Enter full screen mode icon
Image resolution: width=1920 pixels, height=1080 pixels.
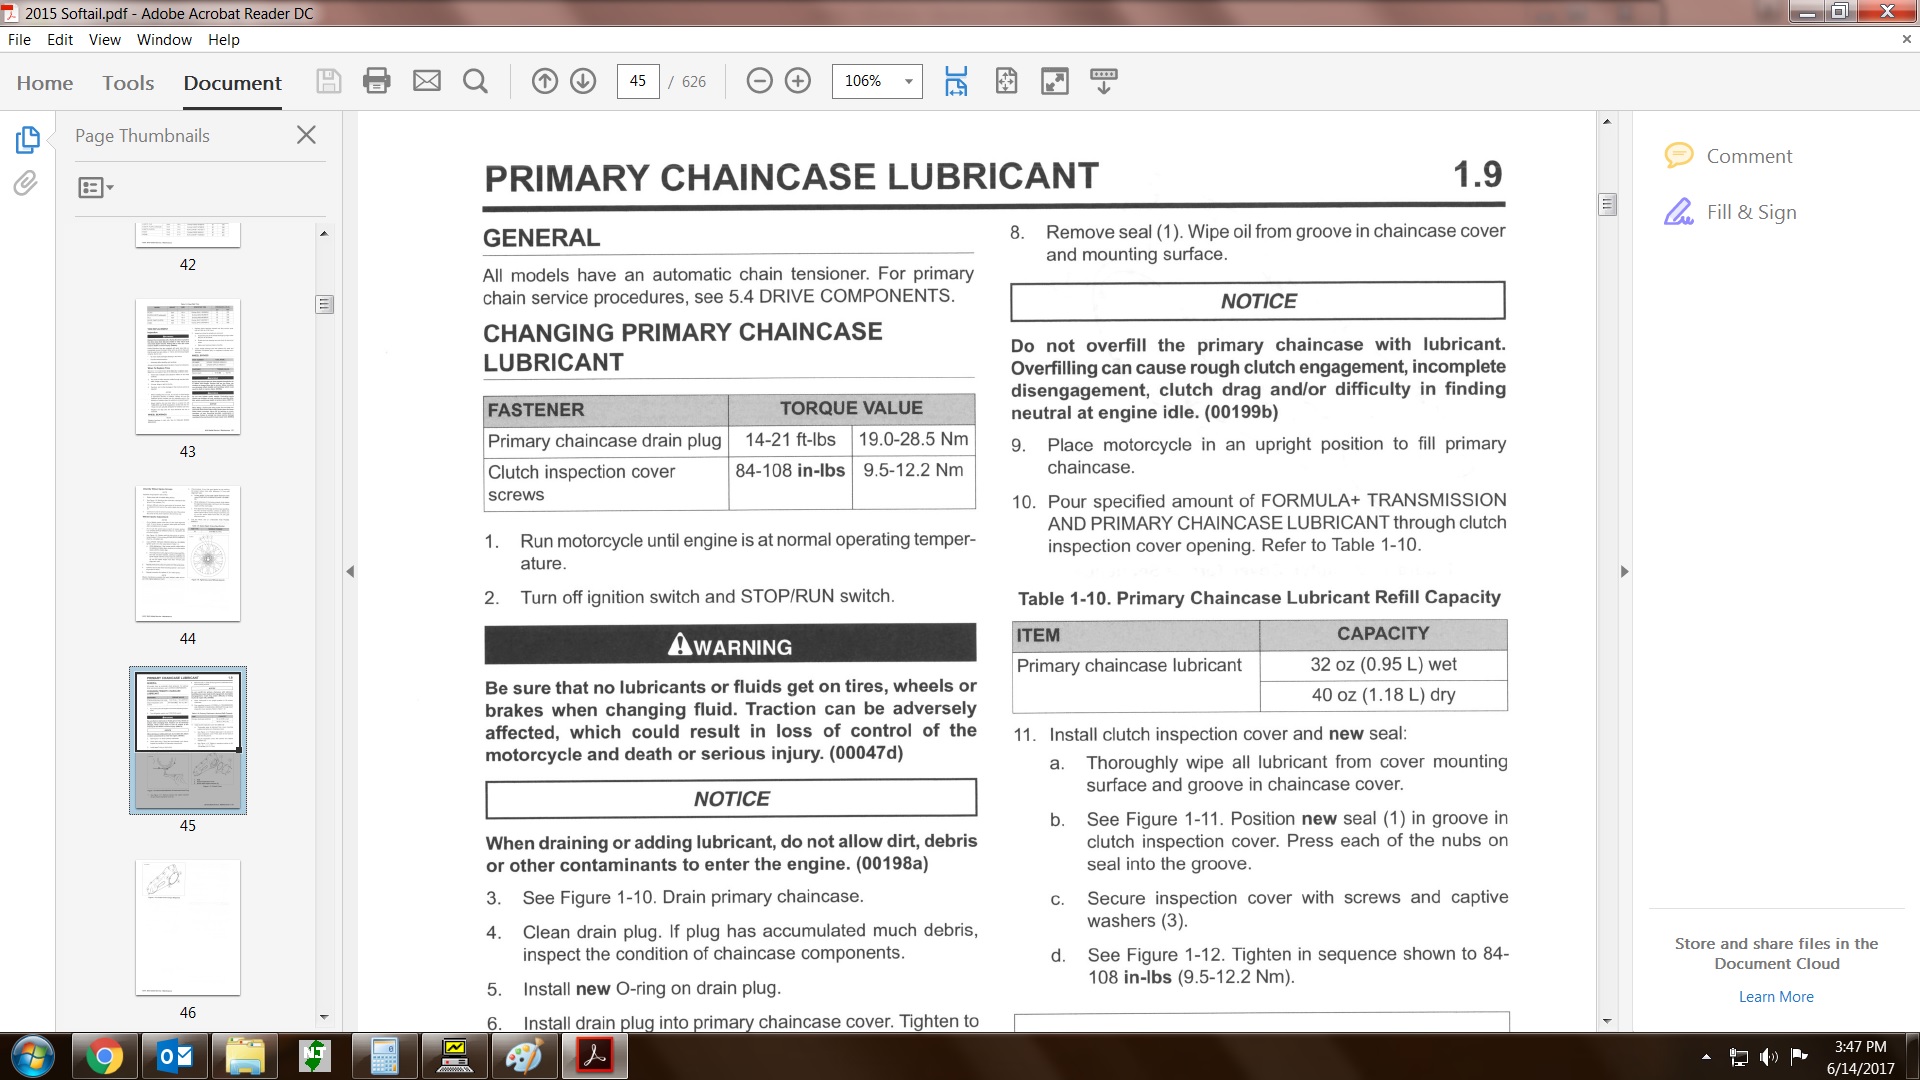[1055, 81]
